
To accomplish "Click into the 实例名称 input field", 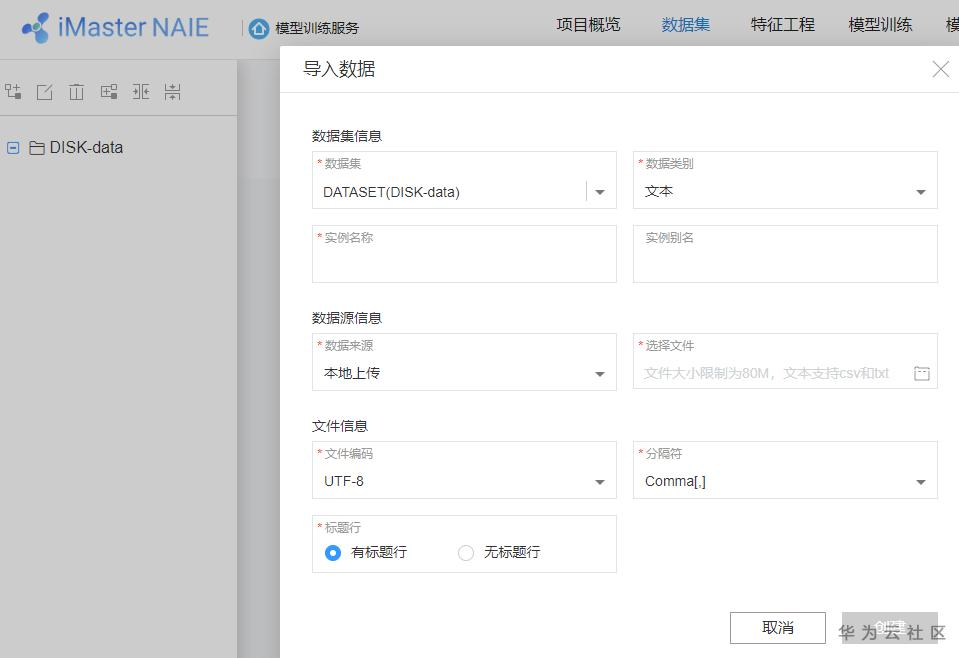I will 464,263.
